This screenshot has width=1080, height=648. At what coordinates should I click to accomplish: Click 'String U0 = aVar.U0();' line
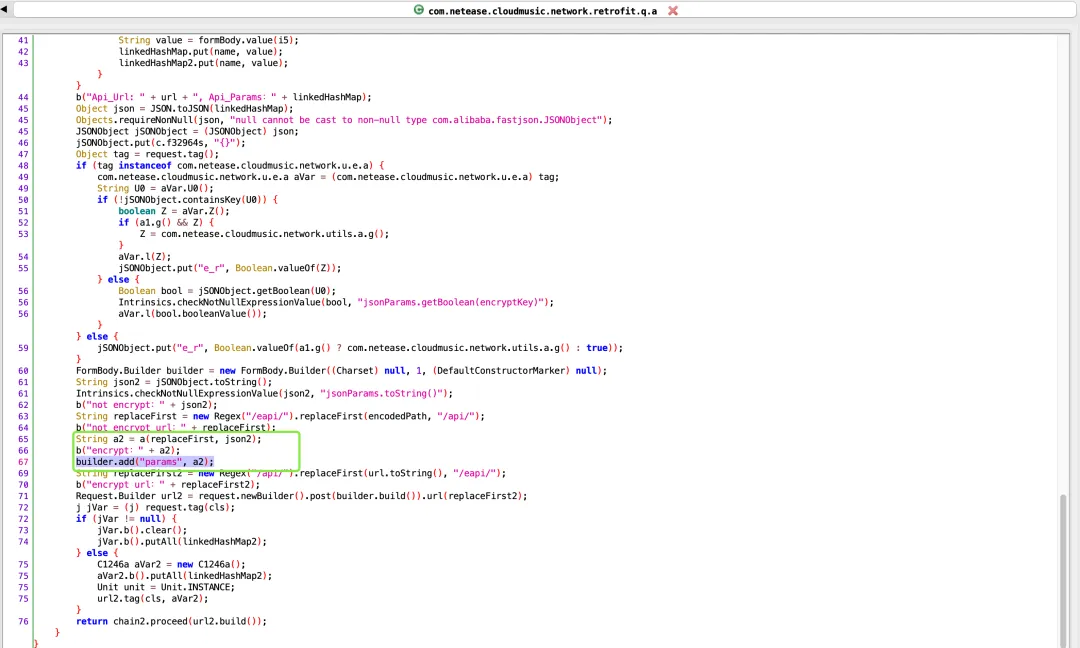155,188
